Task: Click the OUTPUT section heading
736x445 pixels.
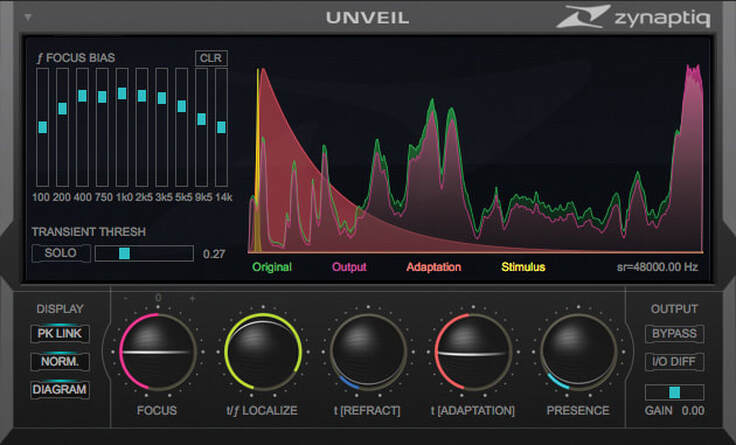Action: pyautogui.click(x=675, y=309)
